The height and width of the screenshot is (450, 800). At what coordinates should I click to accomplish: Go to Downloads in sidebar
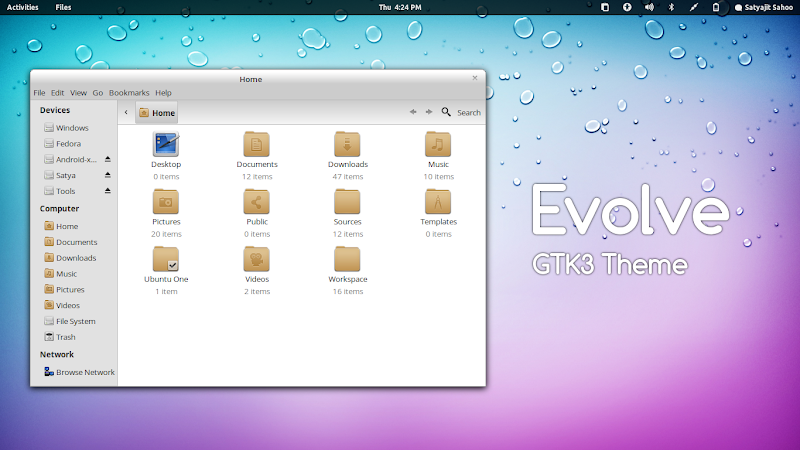point(70,258)
